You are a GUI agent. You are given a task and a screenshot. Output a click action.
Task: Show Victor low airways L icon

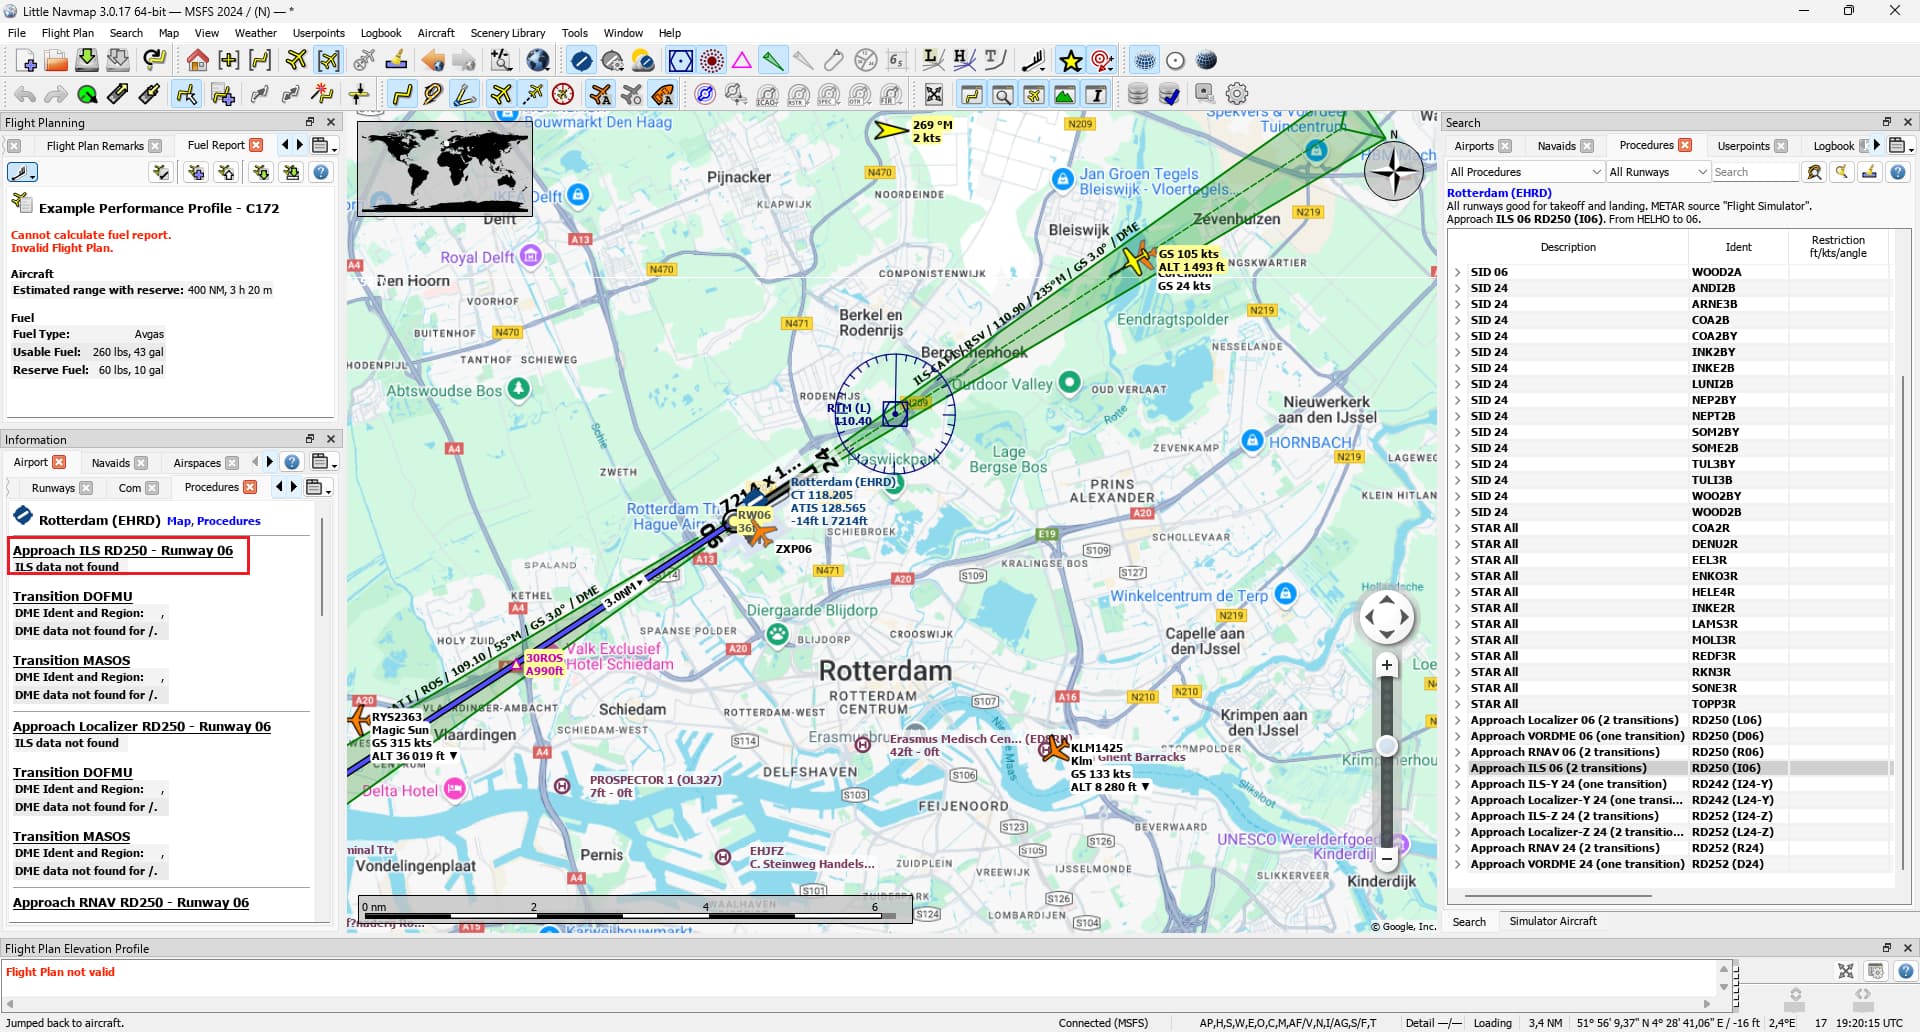tap(932, 61)
